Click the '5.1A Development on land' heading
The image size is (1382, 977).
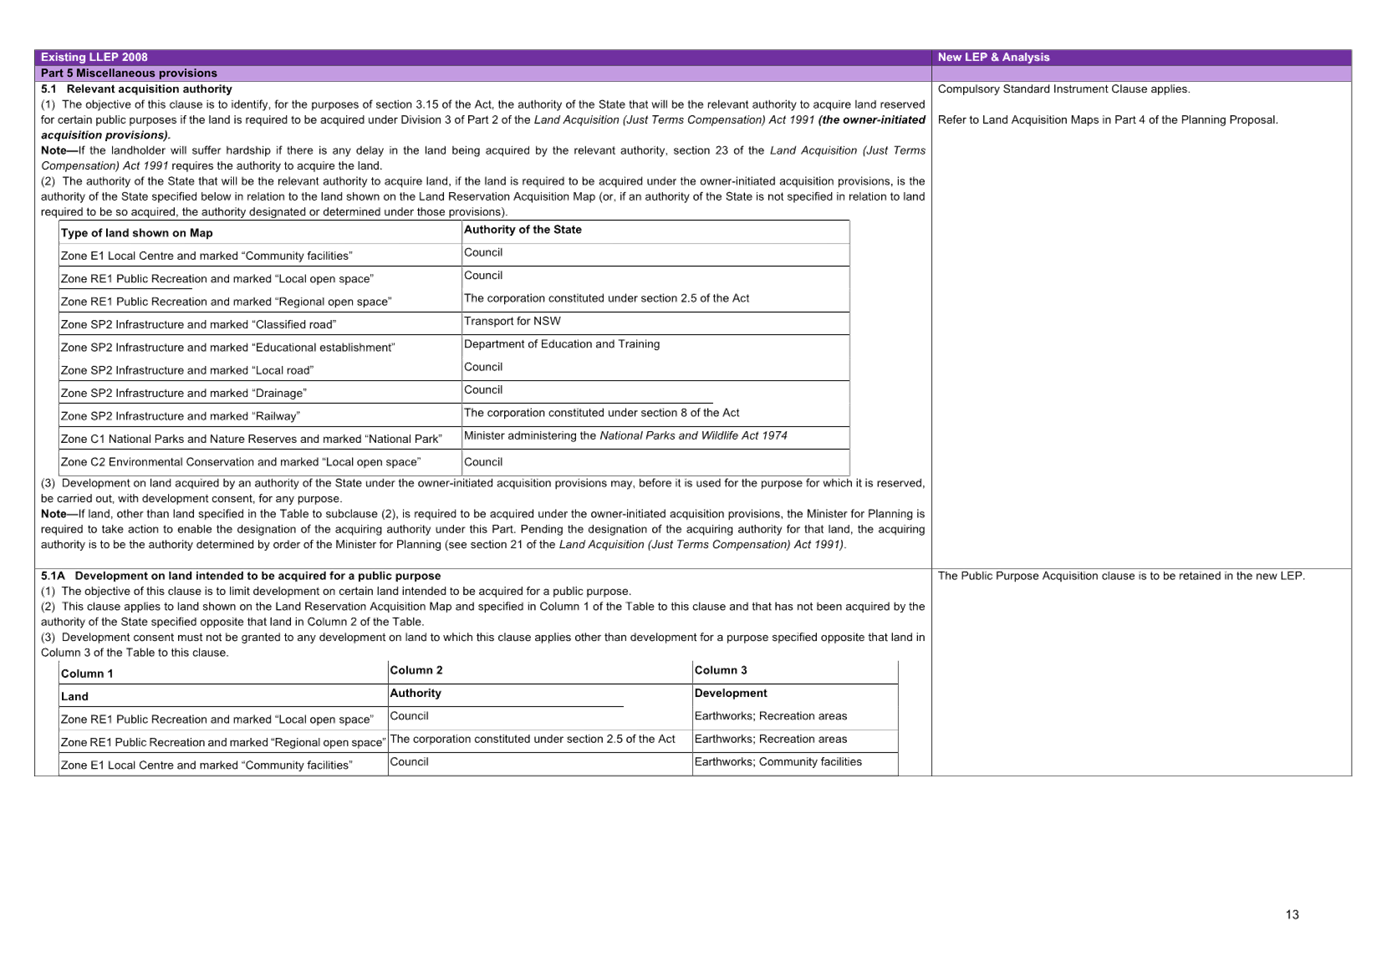240,576
